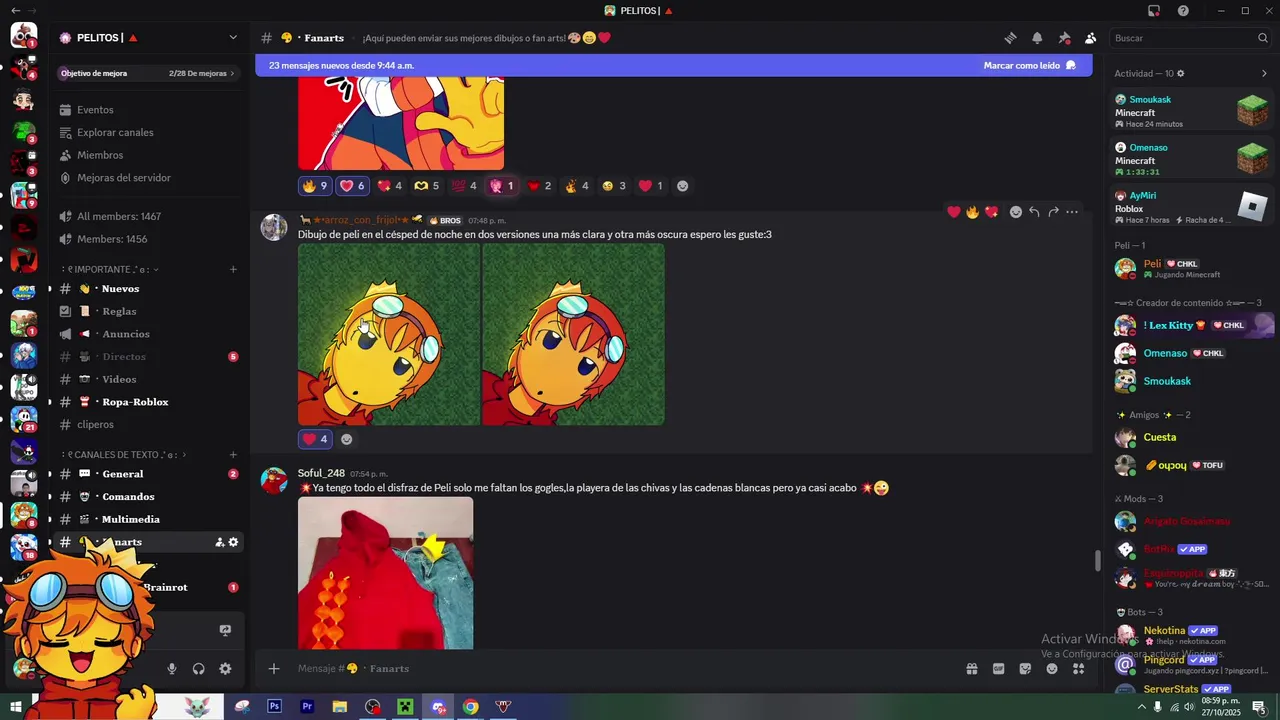Open Eventos in the sidebar
This screenshot has height=720, width=1280.
point(148,110)
